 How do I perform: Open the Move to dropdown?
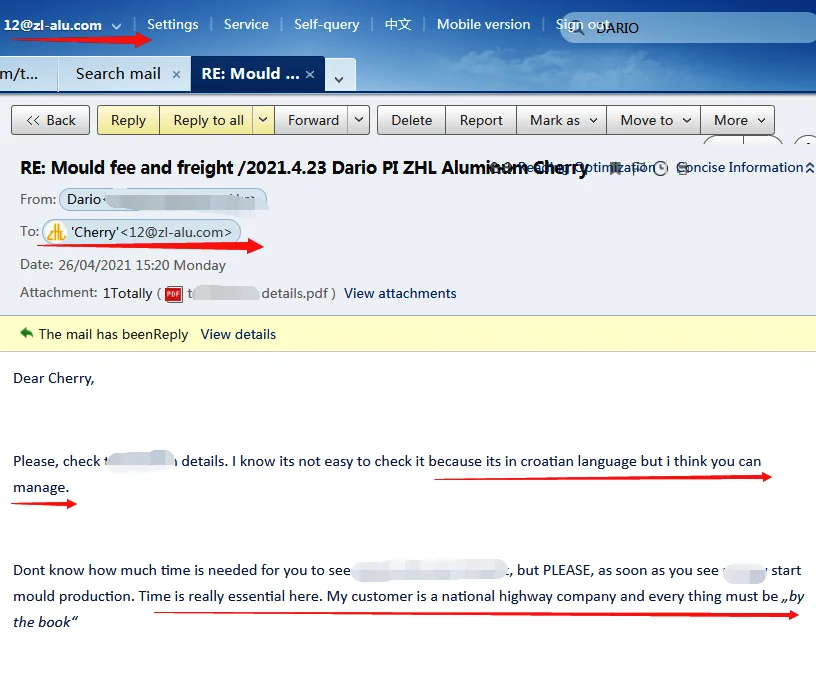(654, 120)
